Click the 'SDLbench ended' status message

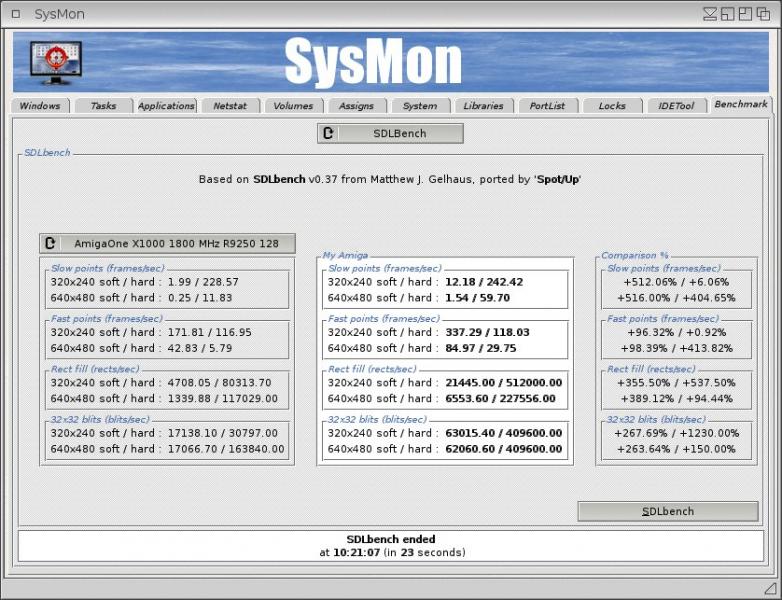391,539
